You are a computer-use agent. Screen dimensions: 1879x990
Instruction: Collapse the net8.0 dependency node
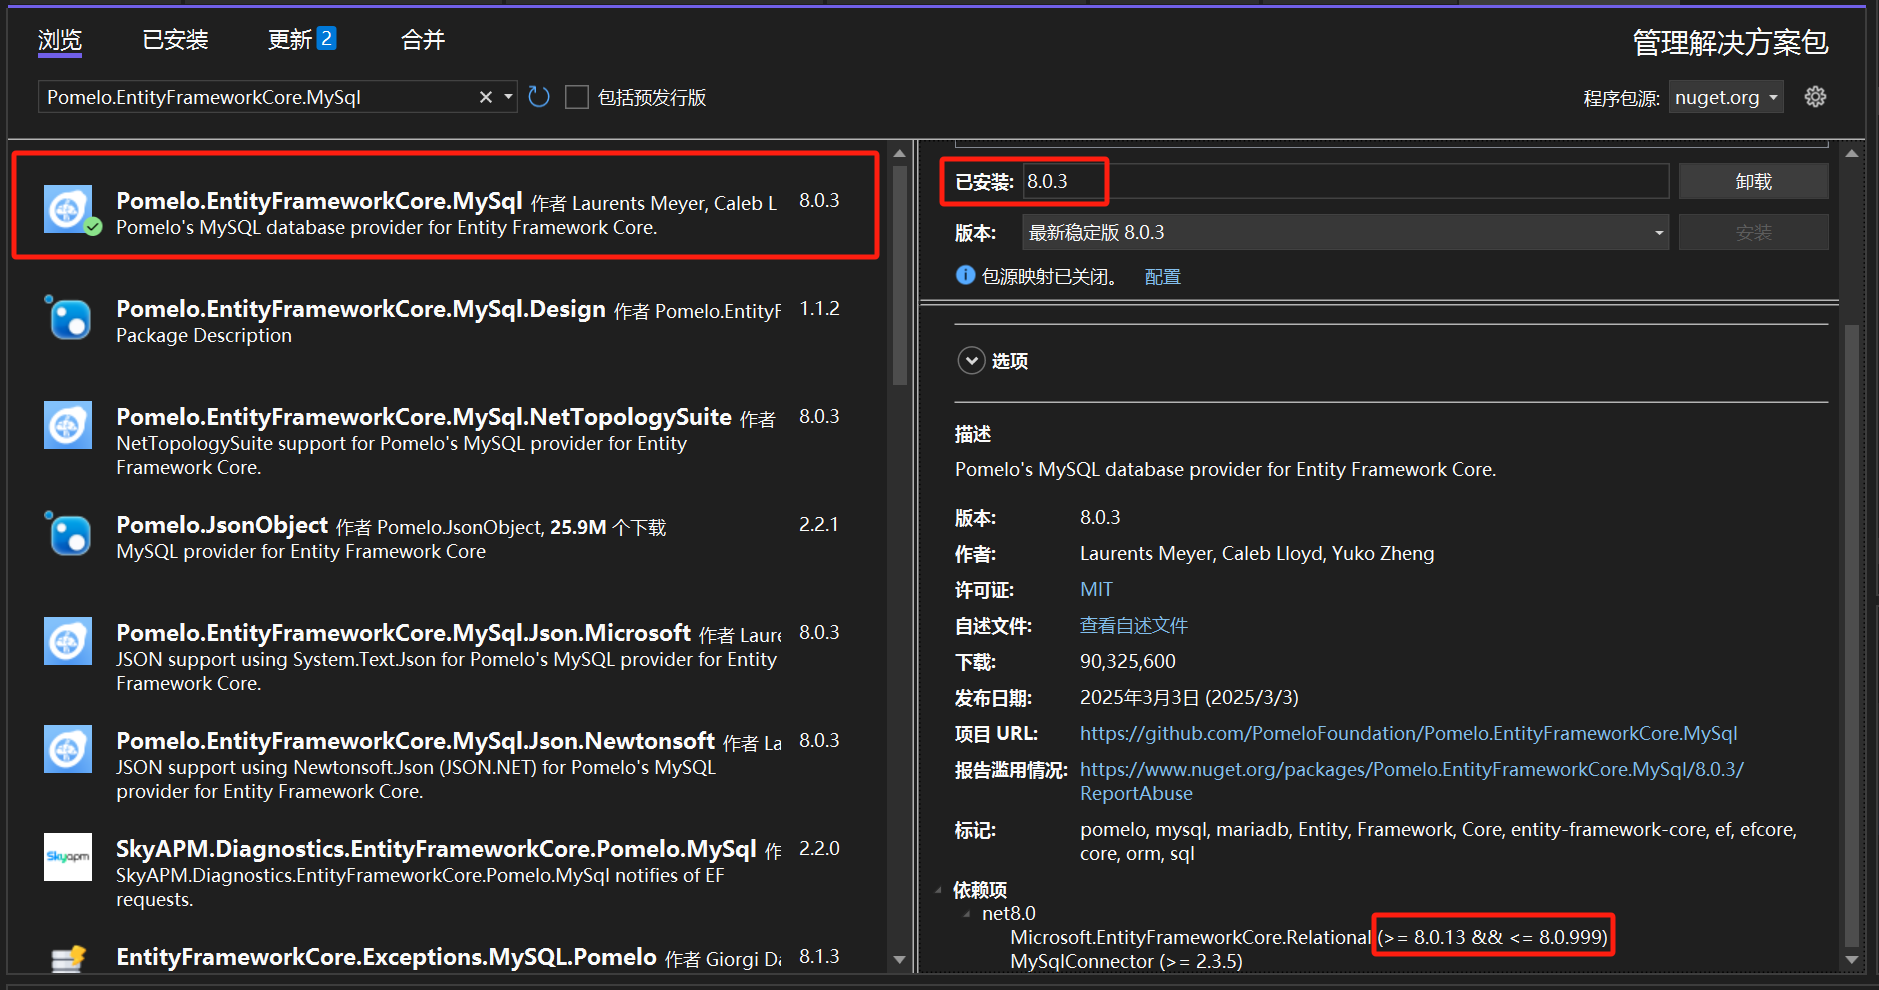click(x=967, y=913)
